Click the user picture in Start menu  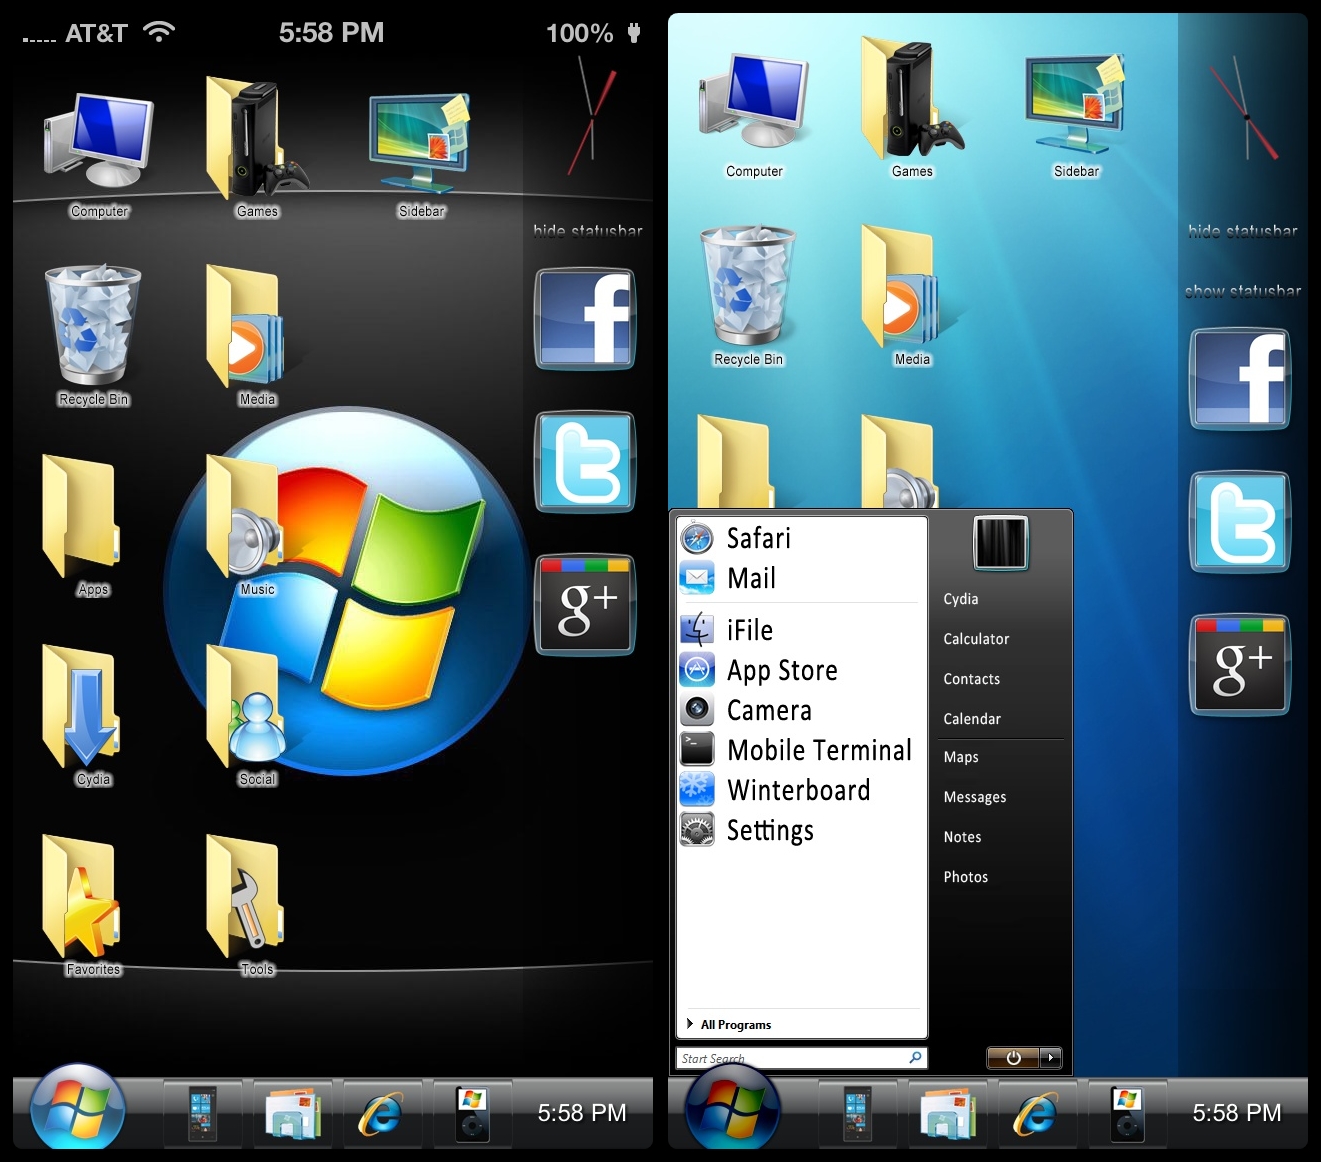tap(1001, 543)
